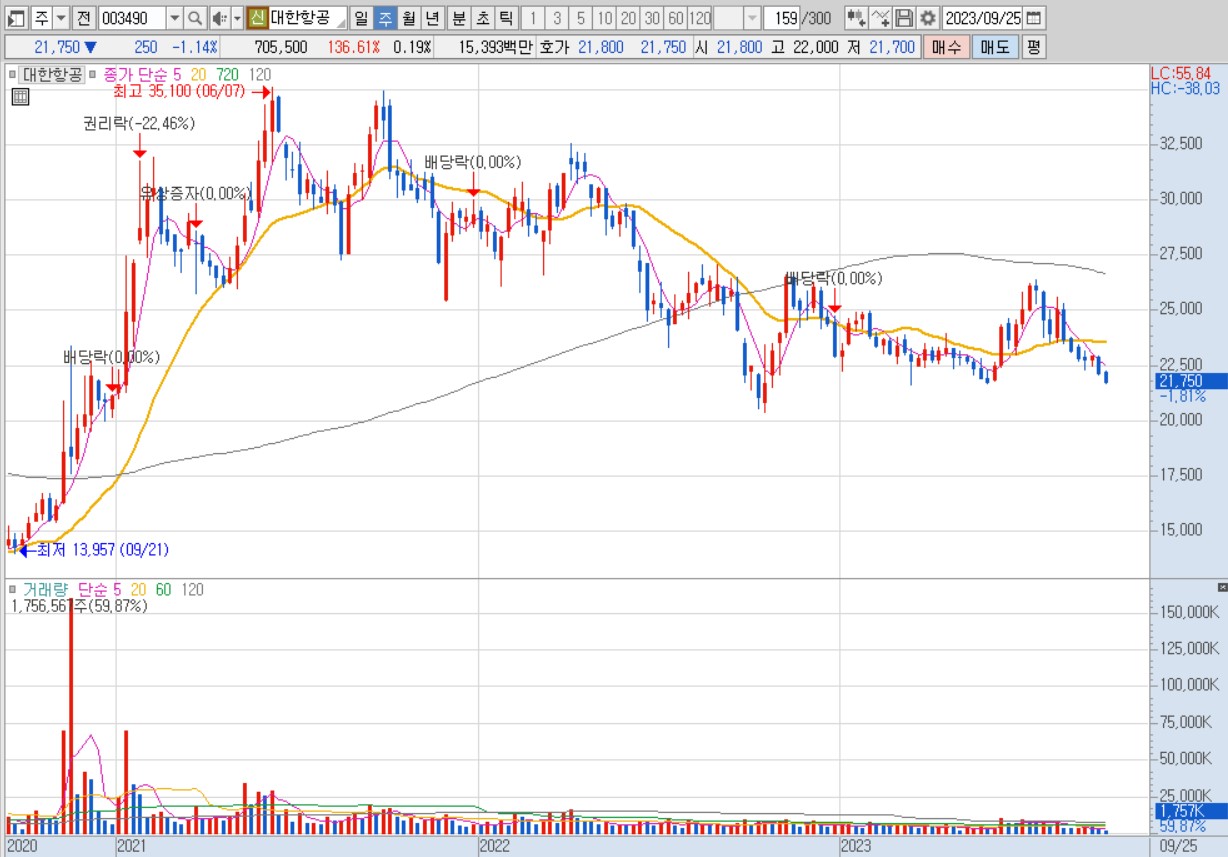The width and height of the screenshot is (1228, 857).
Task: Click the 5-period MA legend value
Action: 177,74
